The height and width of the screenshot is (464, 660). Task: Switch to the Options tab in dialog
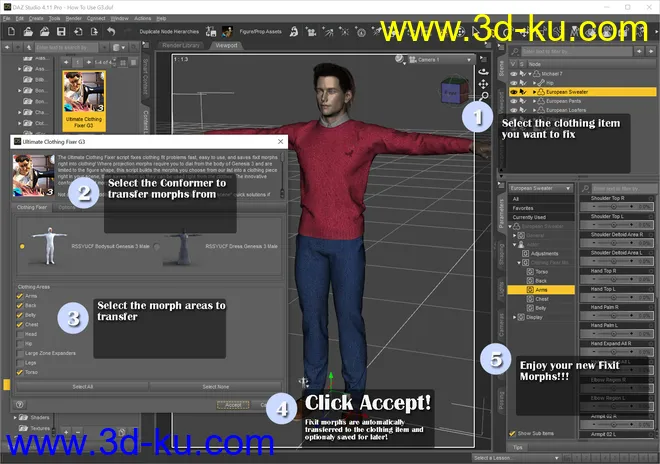[x=66, y=207]
